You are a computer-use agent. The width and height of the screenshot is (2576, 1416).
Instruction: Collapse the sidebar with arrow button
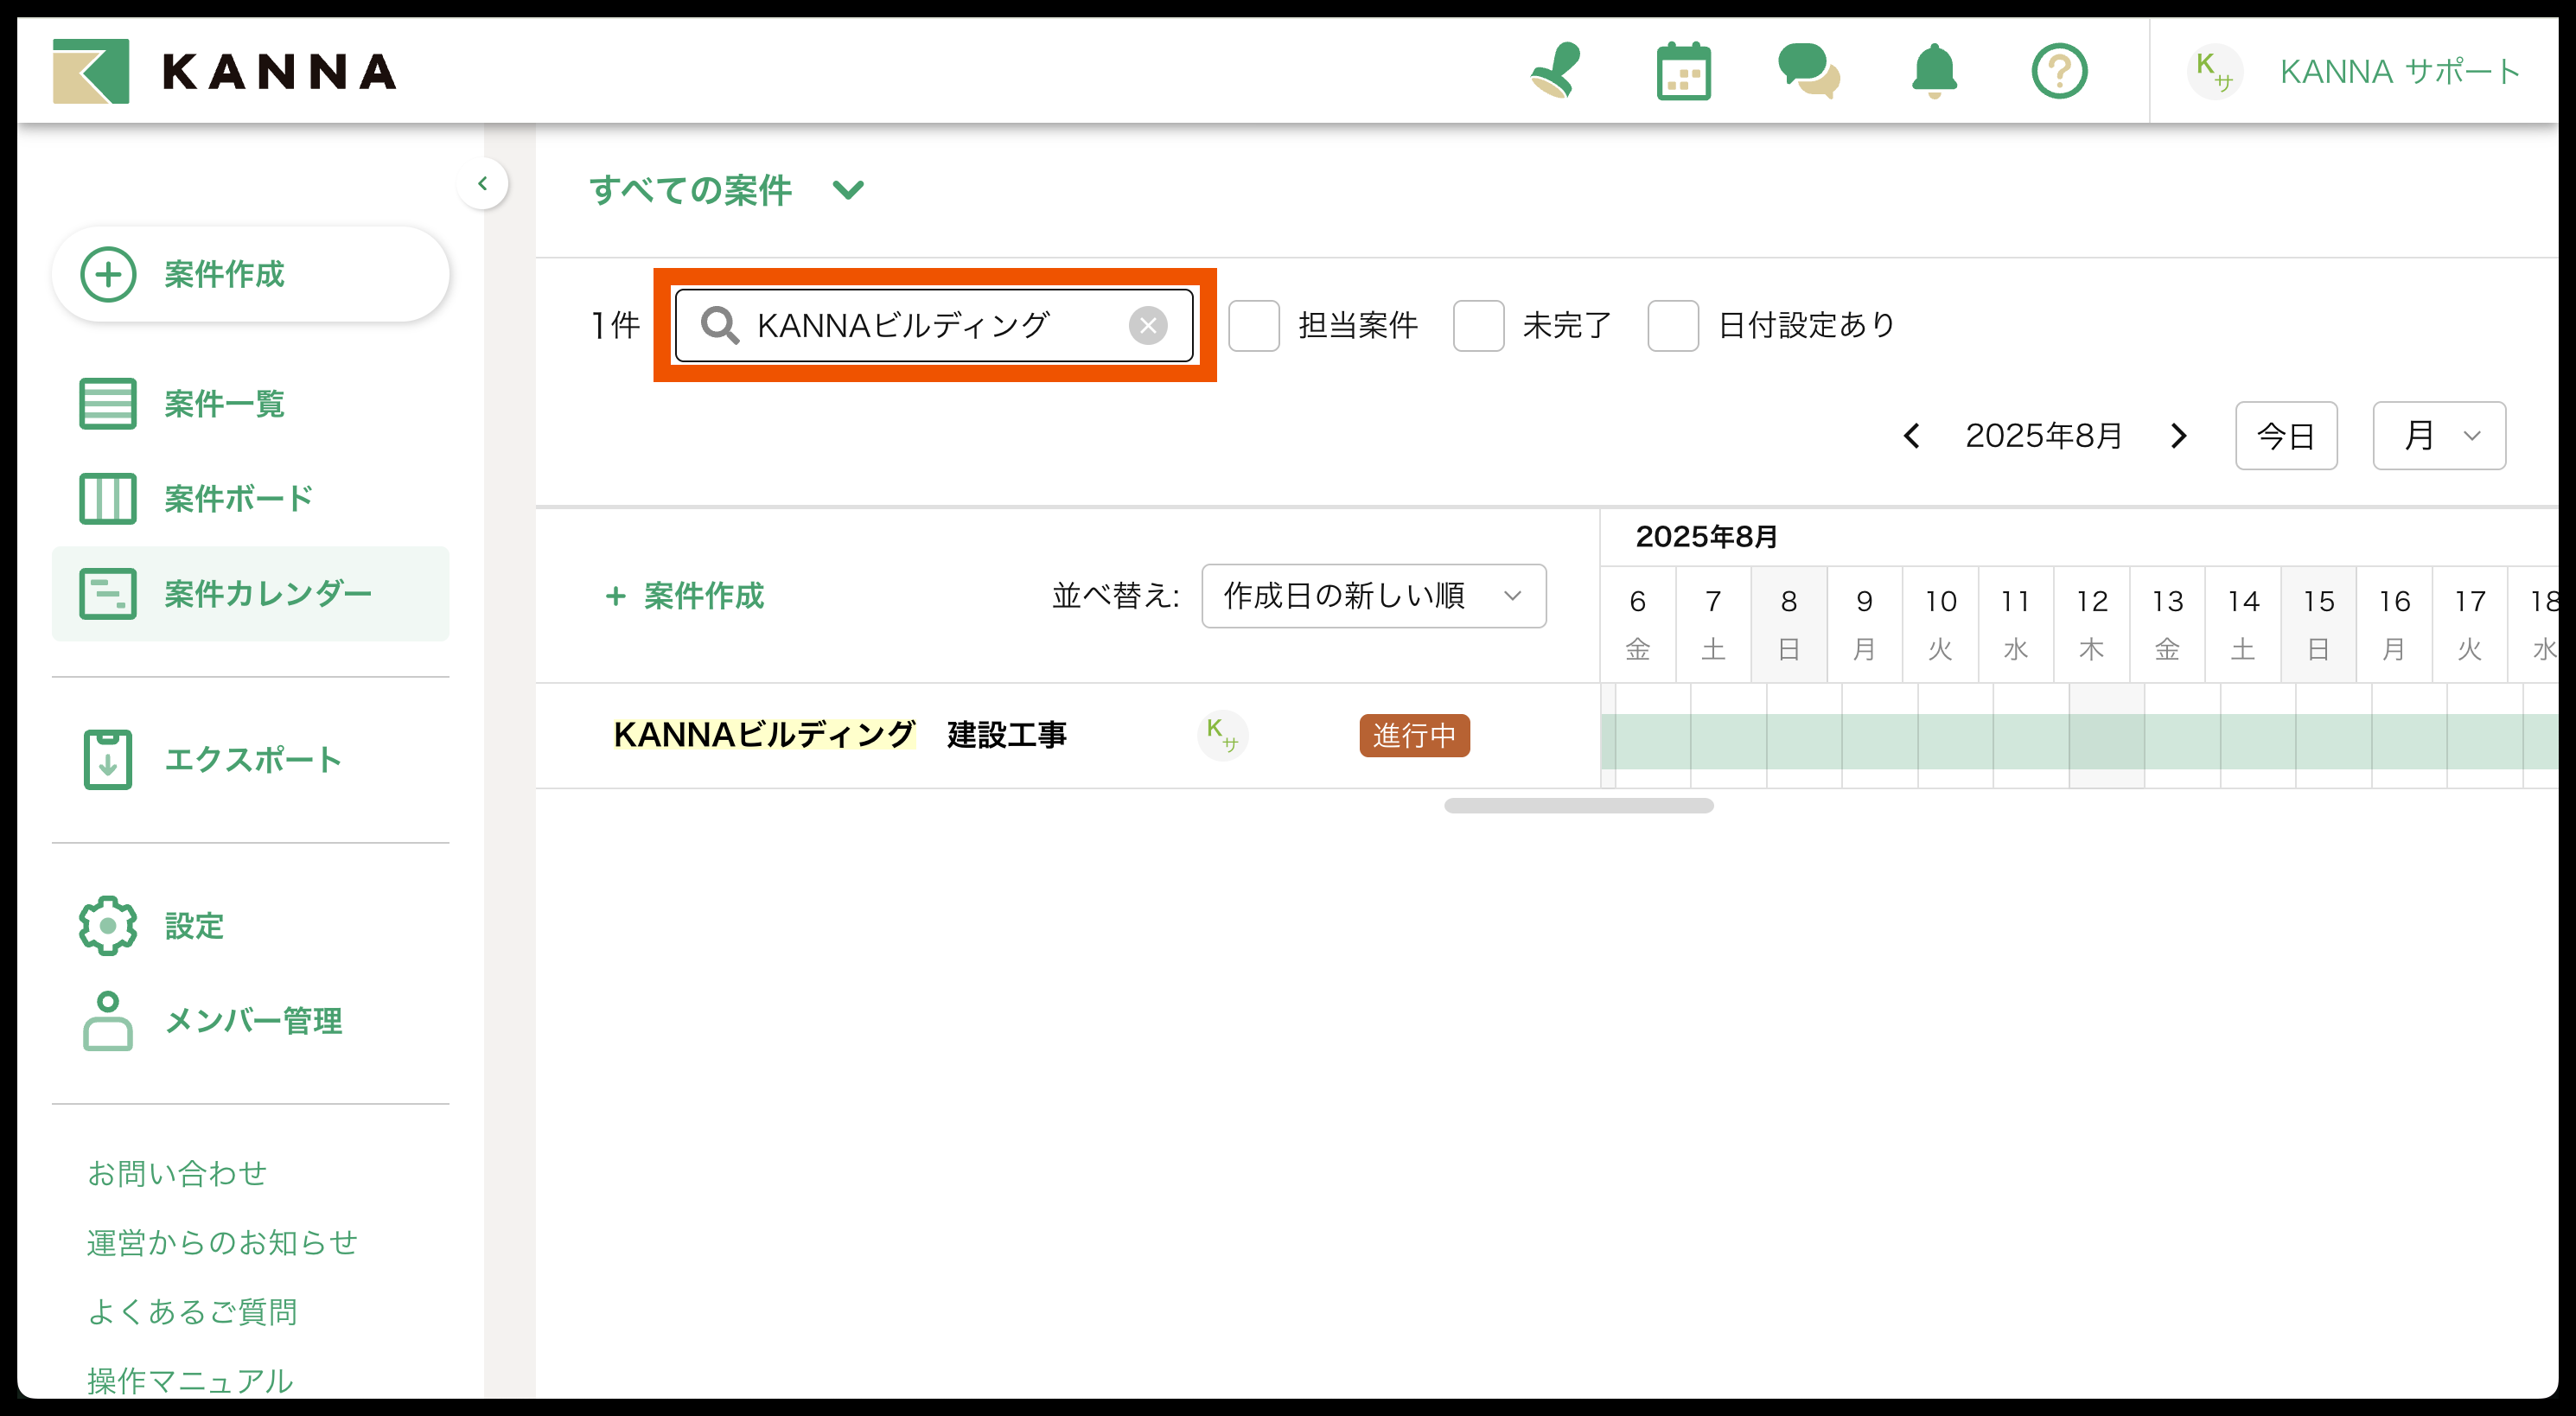483,184
